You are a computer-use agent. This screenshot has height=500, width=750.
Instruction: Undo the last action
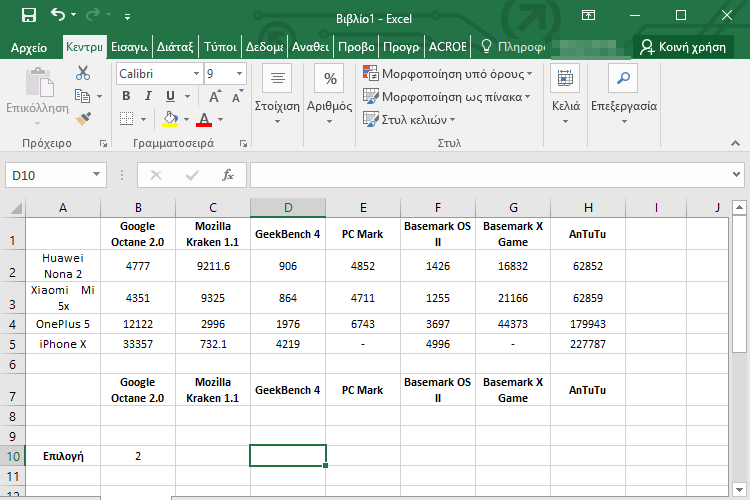pyautogui.click(x=57, y=15)
